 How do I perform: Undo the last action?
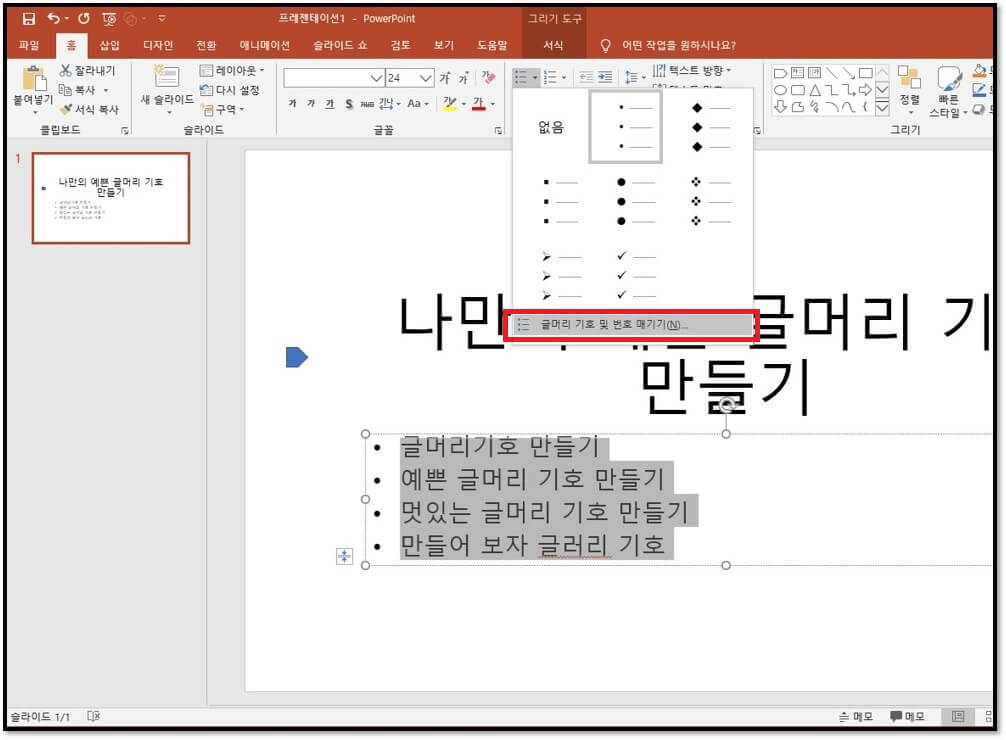click(x=54, y=19)
